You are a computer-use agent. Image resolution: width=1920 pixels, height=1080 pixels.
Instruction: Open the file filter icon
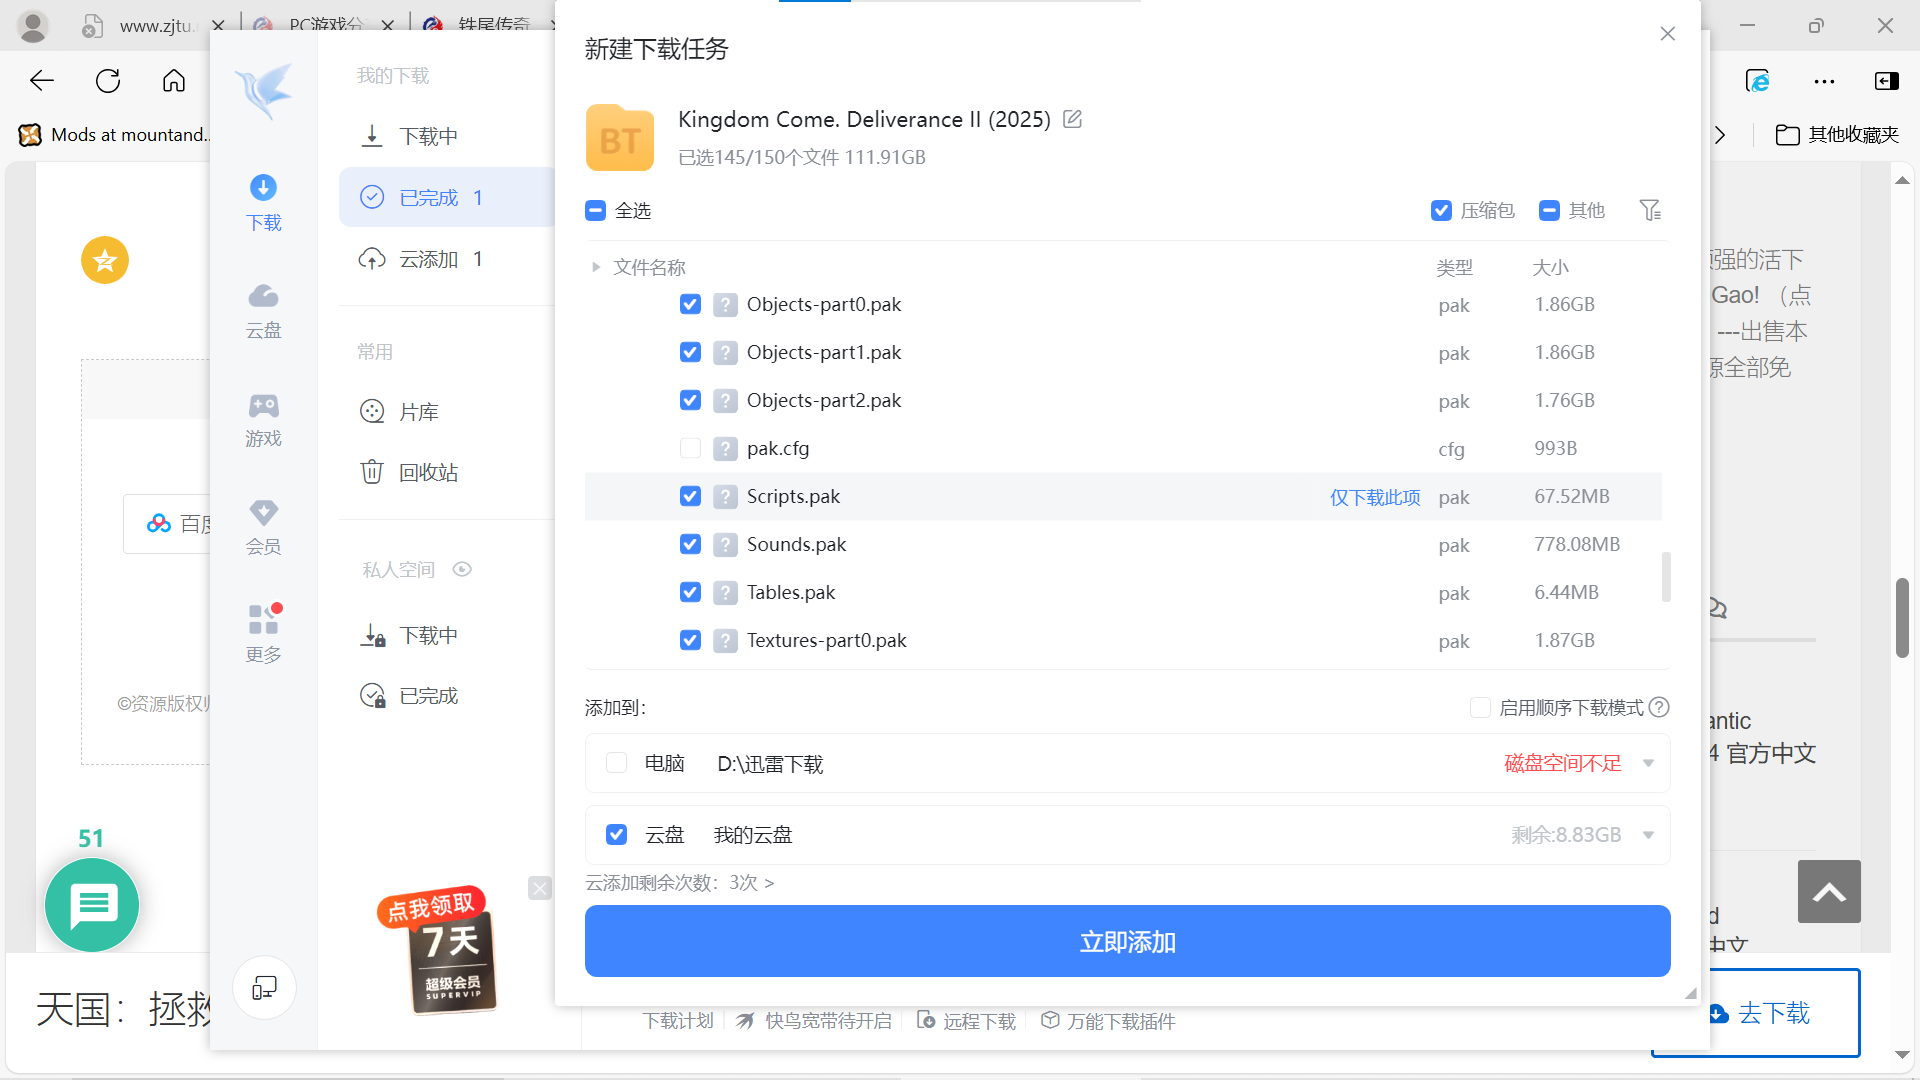(x=1650, y=210)
